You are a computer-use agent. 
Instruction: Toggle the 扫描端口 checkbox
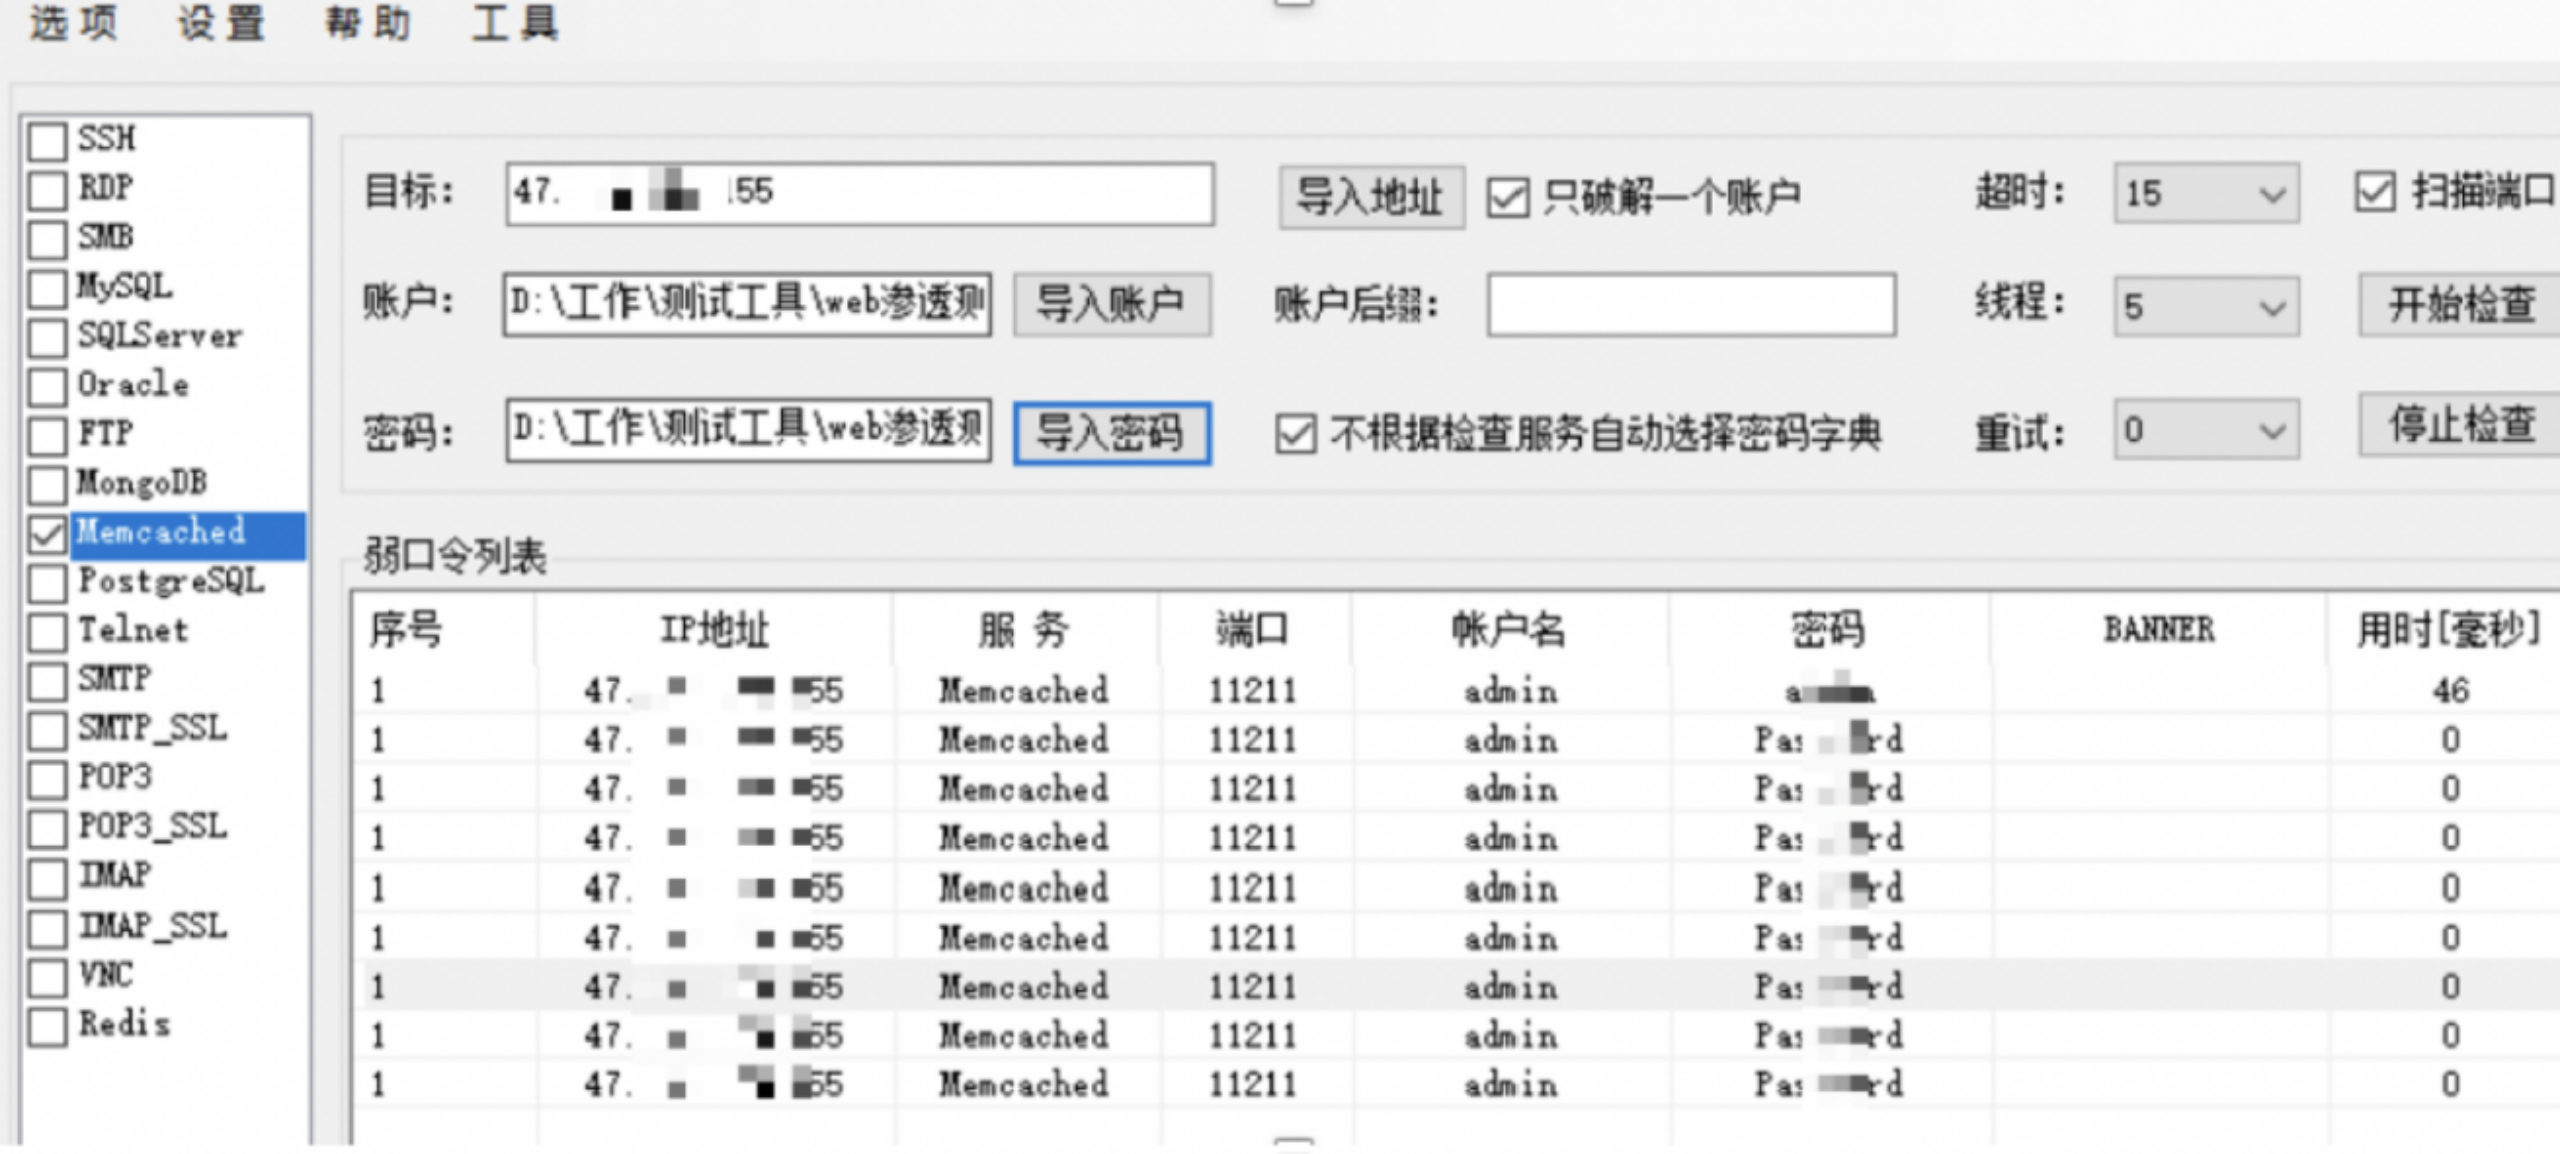click(x=2375, y=192)
